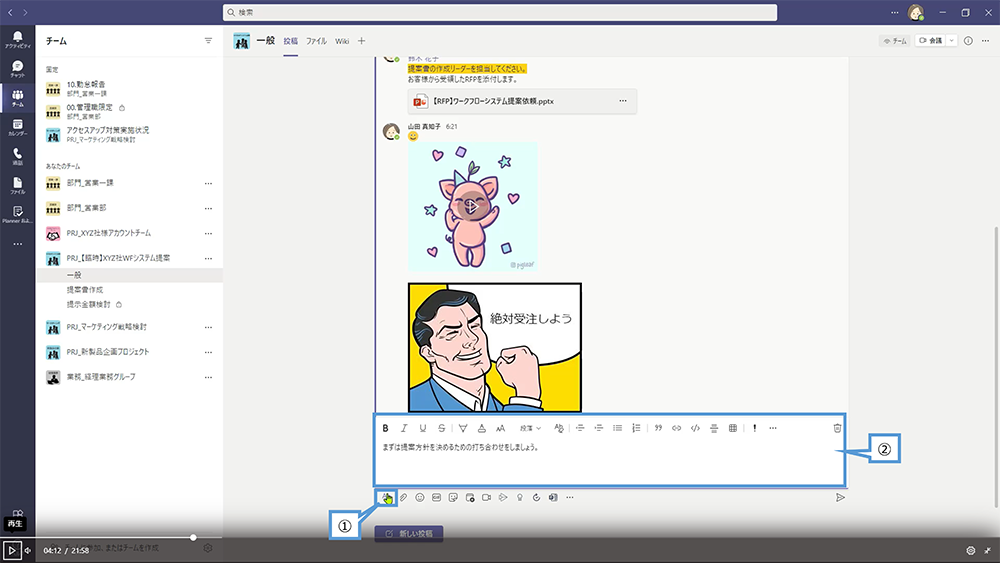
Task: Click the schedule meeting icon under compose box
Action: click(x=470, y=497)
